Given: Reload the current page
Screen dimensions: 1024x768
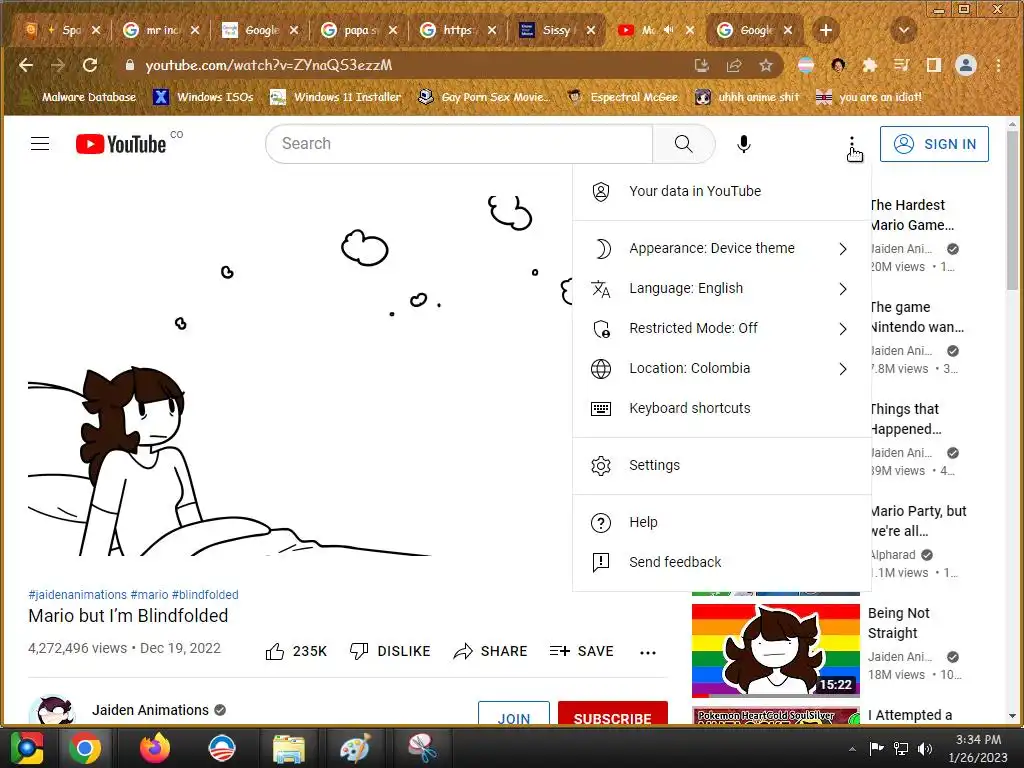Looking at the screenshot, I should click(x=89, y=65).
